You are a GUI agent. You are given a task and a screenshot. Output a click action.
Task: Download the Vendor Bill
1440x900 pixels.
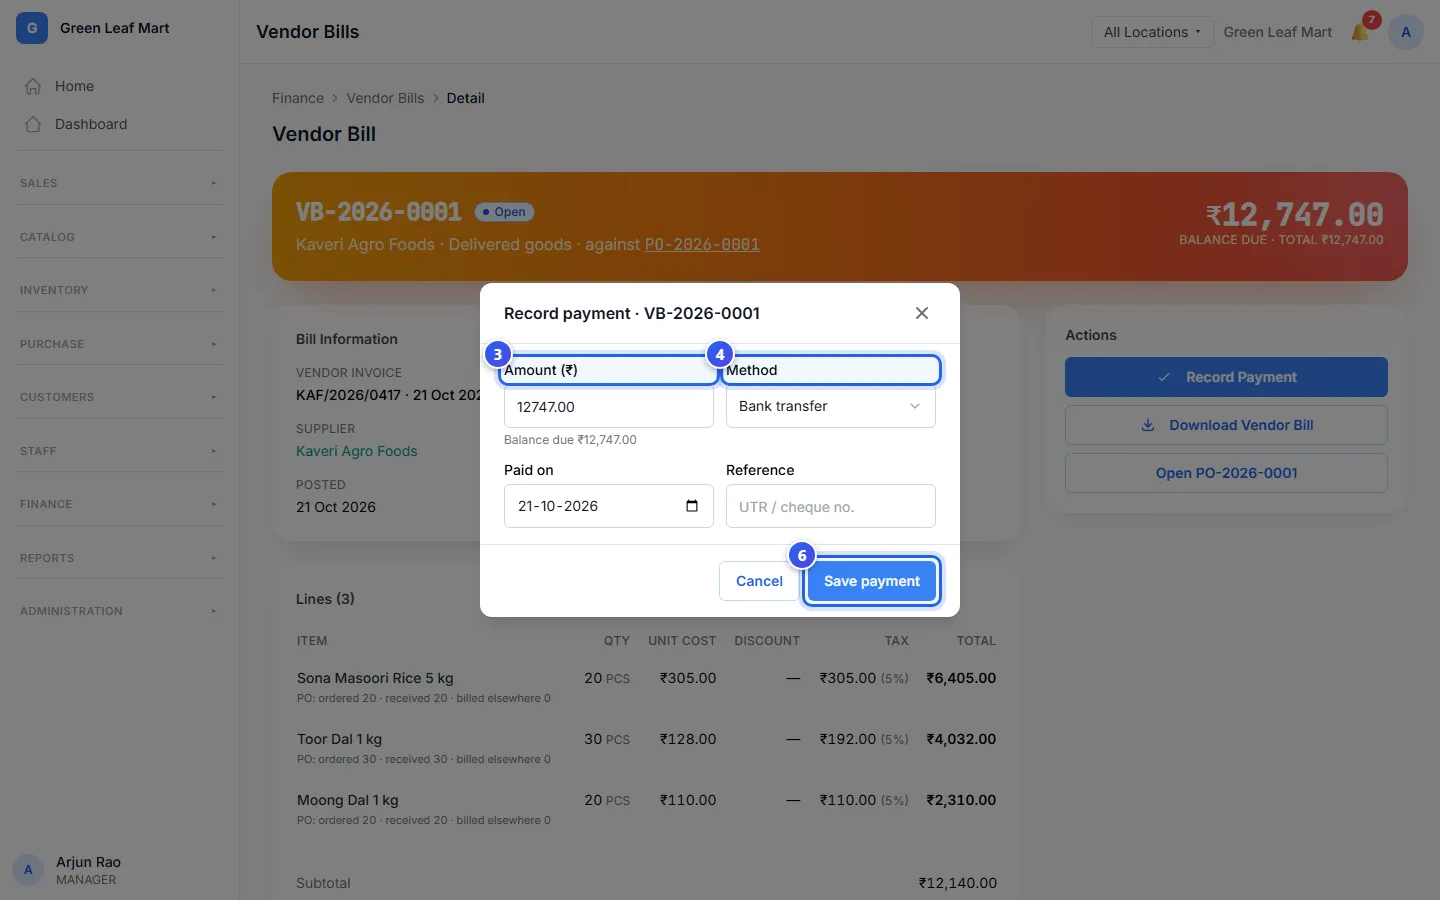[1226, 425]
